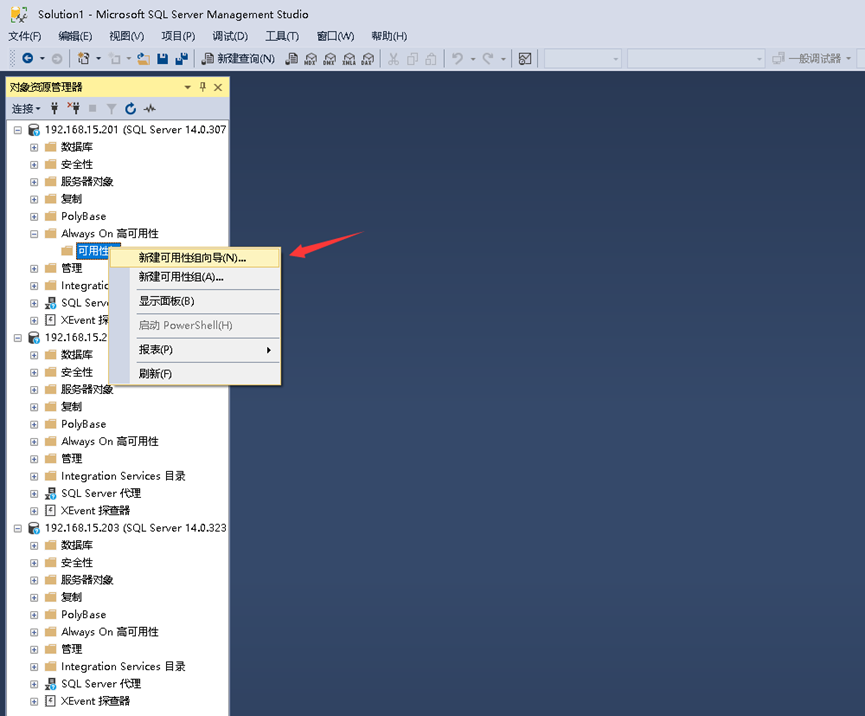Open the 项目(P) menu
This screenshot has height=716, width=865.
click(178, 36)
